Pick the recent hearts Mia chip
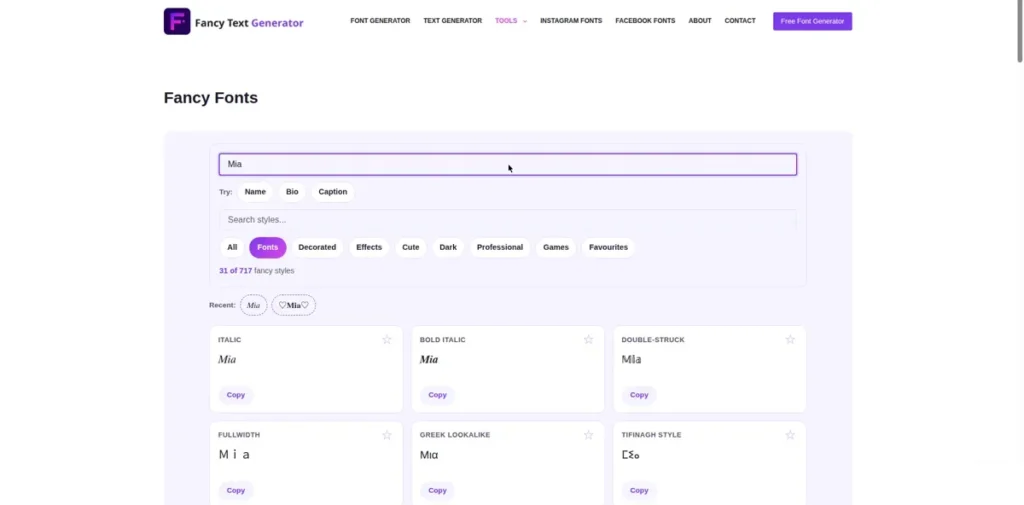 pos(293,305)
